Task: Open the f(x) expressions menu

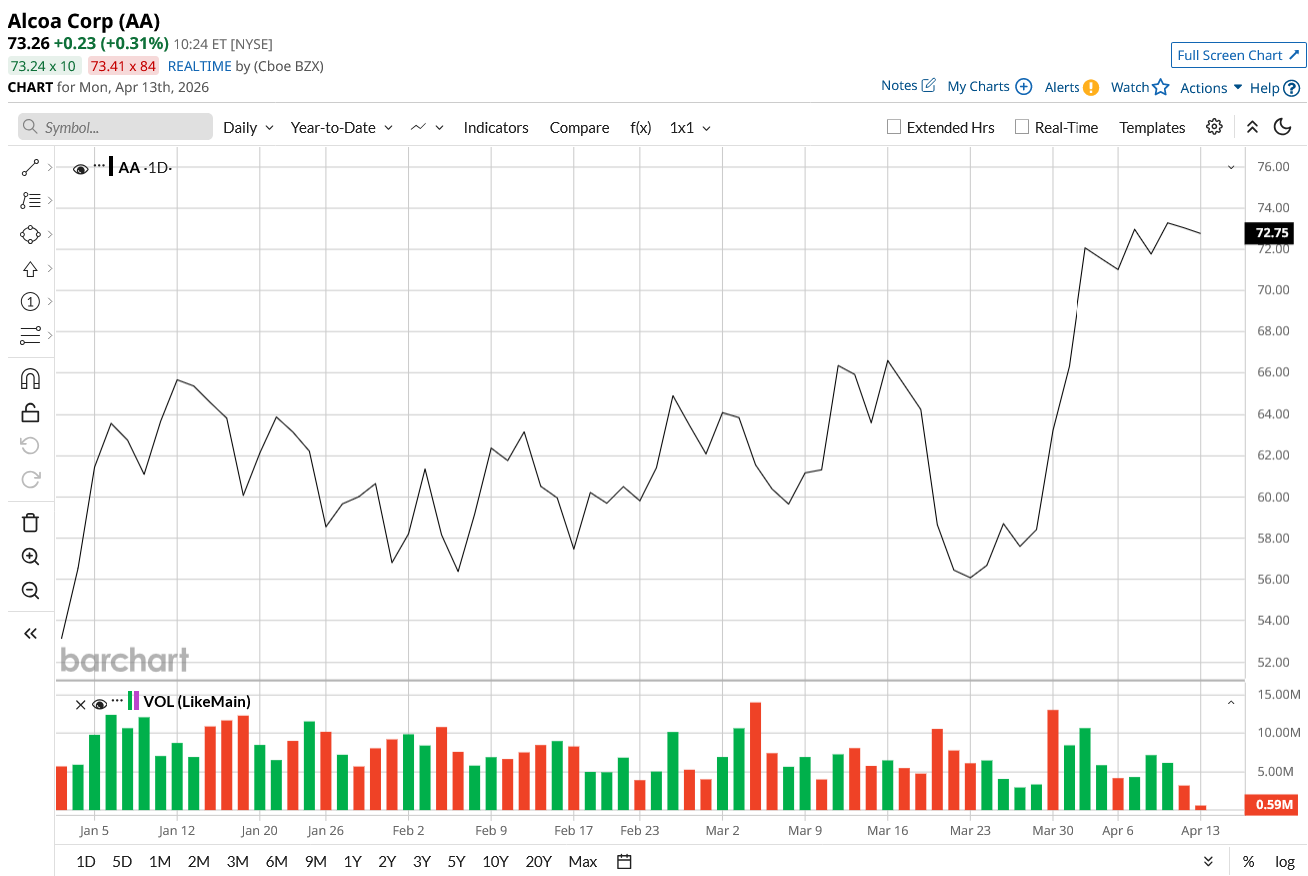Action: (x=641, y=127)
